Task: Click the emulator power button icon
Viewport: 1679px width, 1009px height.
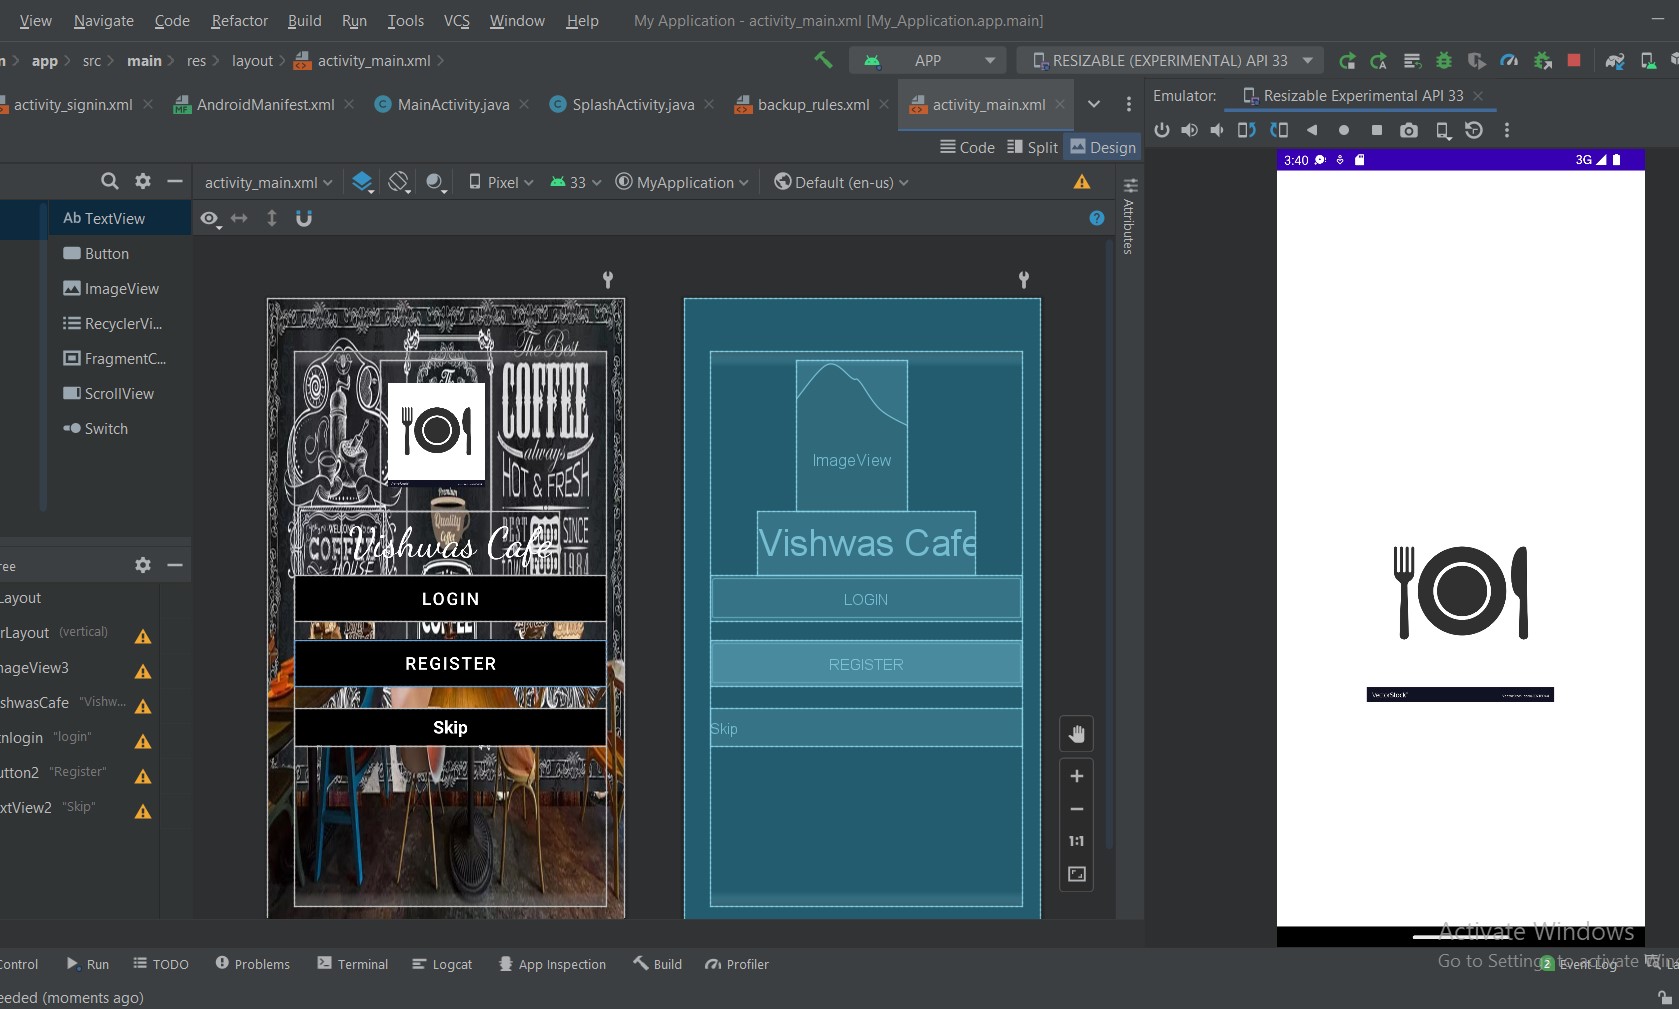Action: 1161,130
